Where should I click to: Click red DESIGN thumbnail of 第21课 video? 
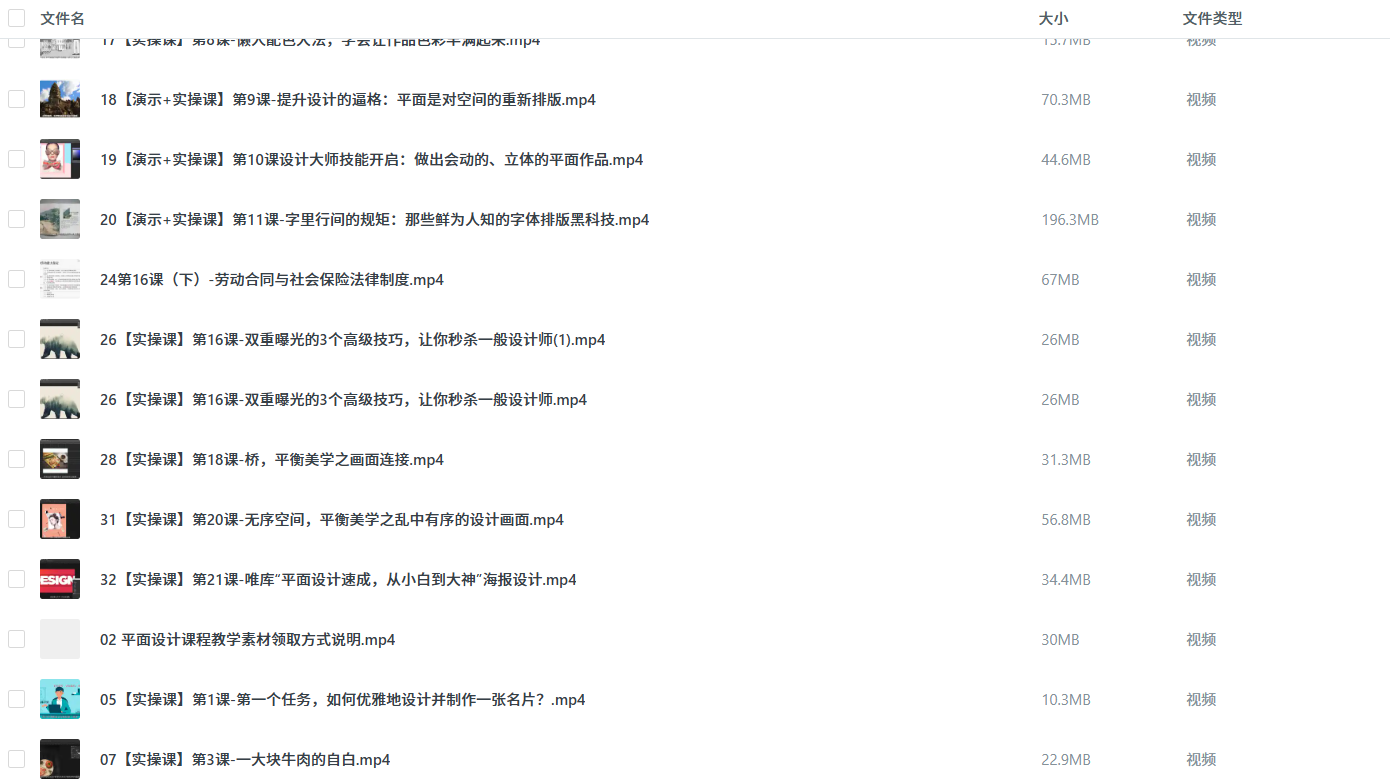(x=60, y=579)
